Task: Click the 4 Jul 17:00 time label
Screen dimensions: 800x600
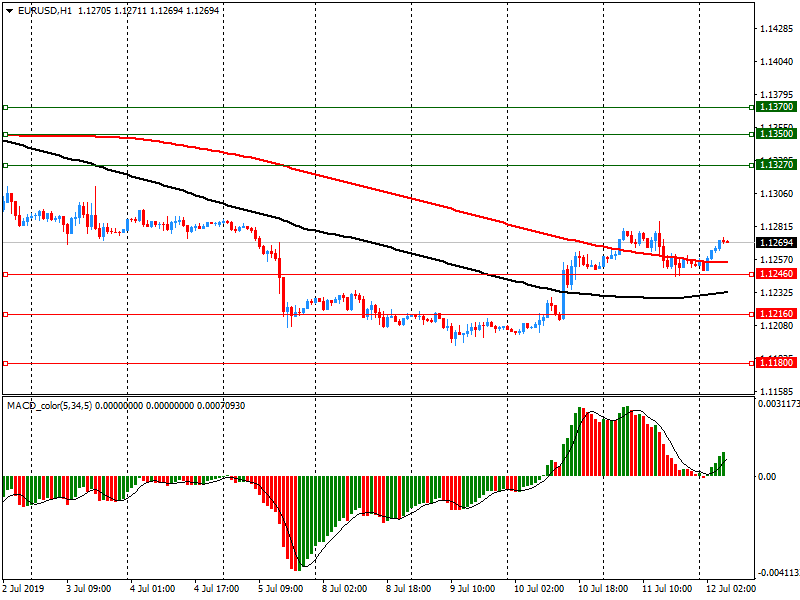Action: [217, 588]
